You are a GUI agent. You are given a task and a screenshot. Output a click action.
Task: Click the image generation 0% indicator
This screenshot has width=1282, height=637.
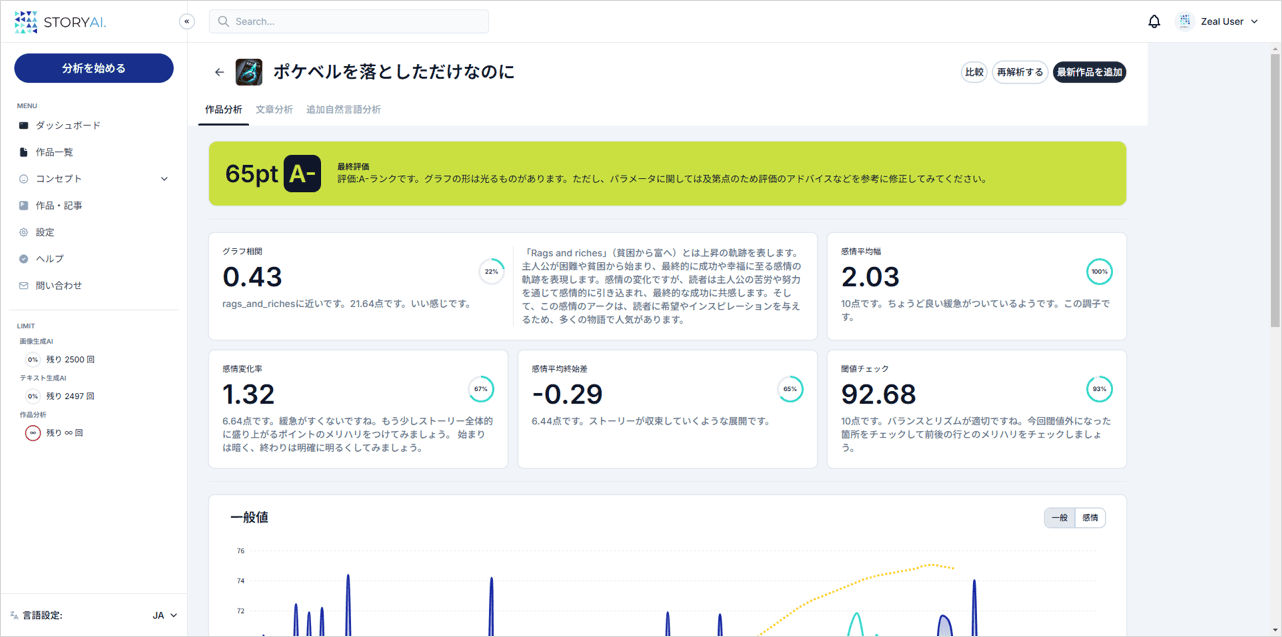[33, 359]
